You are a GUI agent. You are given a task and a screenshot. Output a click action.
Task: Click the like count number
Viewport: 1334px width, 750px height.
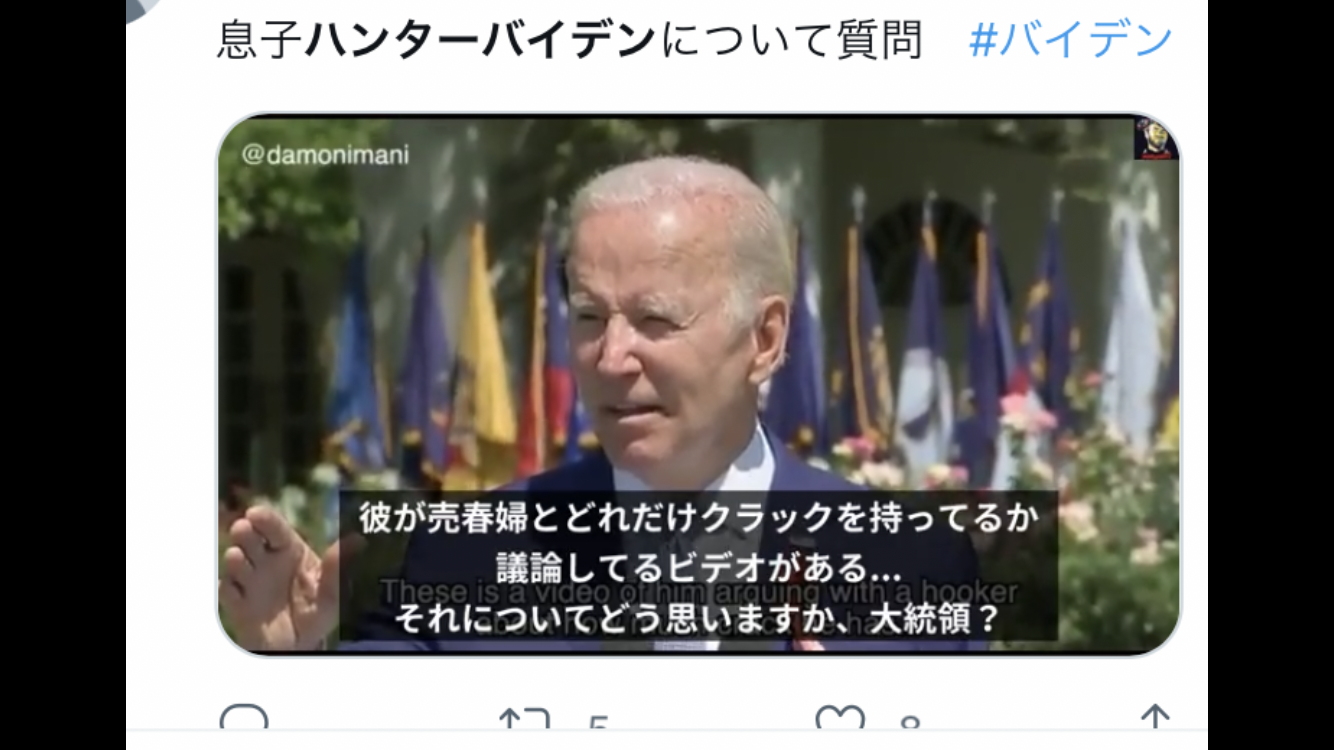(909, 724)
